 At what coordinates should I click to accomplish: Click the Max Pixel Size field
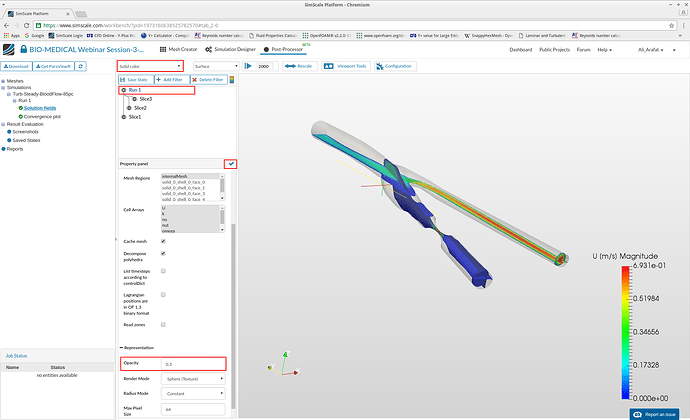193,409
